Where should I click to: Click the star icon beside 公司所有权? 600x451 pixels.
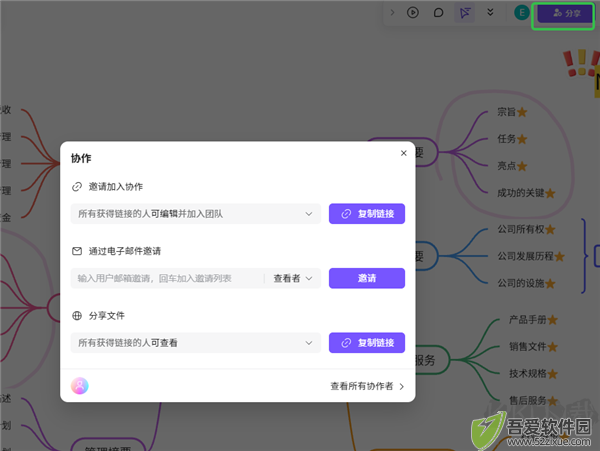(x=550, y=230)
